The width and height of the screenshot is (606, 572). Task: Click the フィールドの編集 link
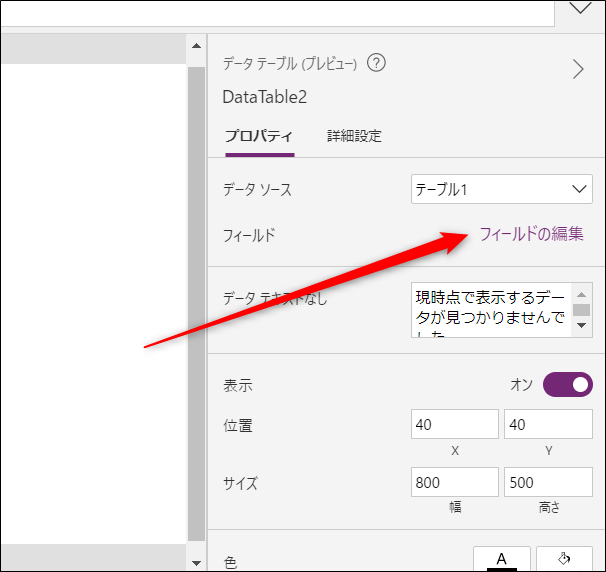pos(531,234)
